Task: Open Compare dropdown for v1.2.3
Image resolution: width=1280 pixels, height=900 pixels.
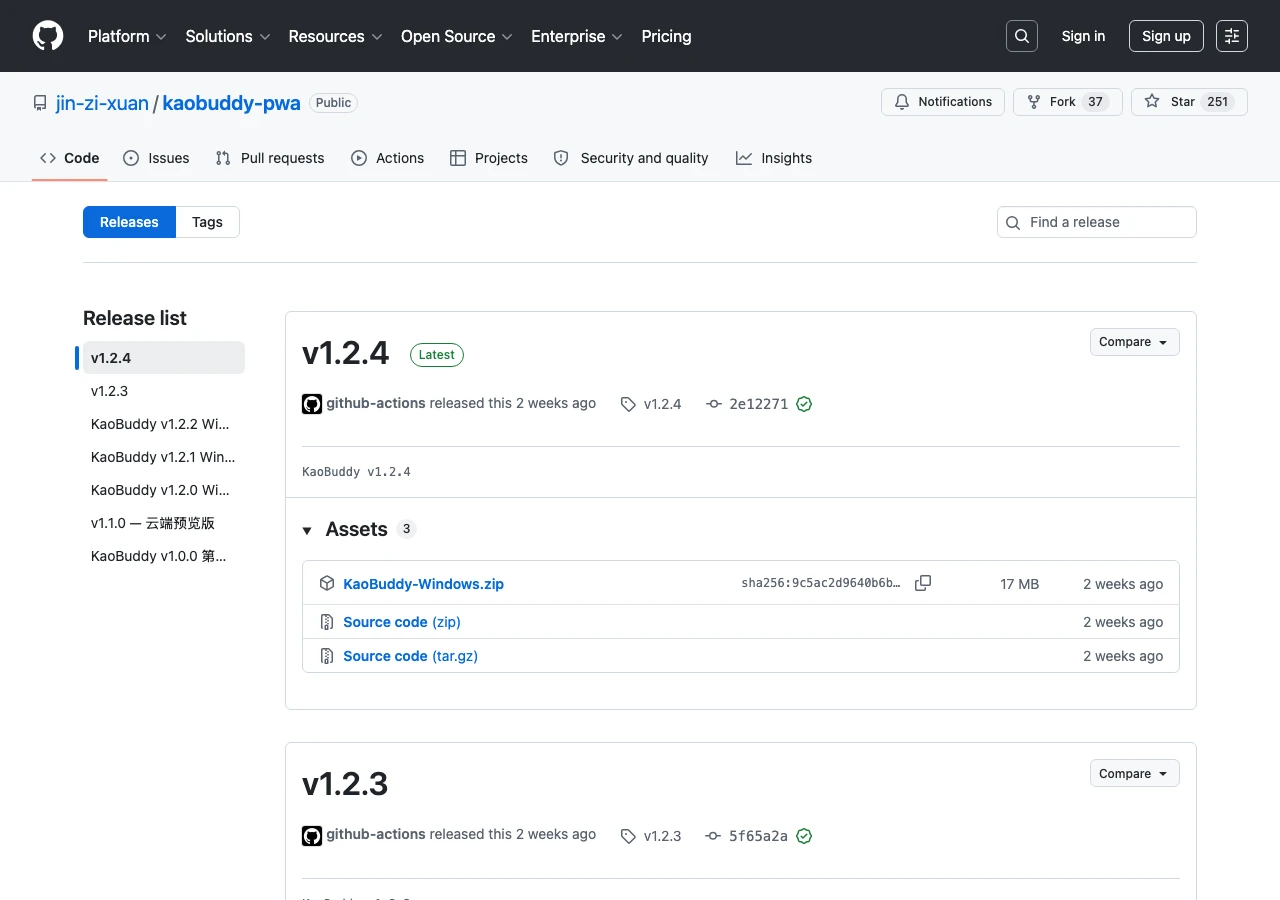Action: click(x=1134, y=774)
